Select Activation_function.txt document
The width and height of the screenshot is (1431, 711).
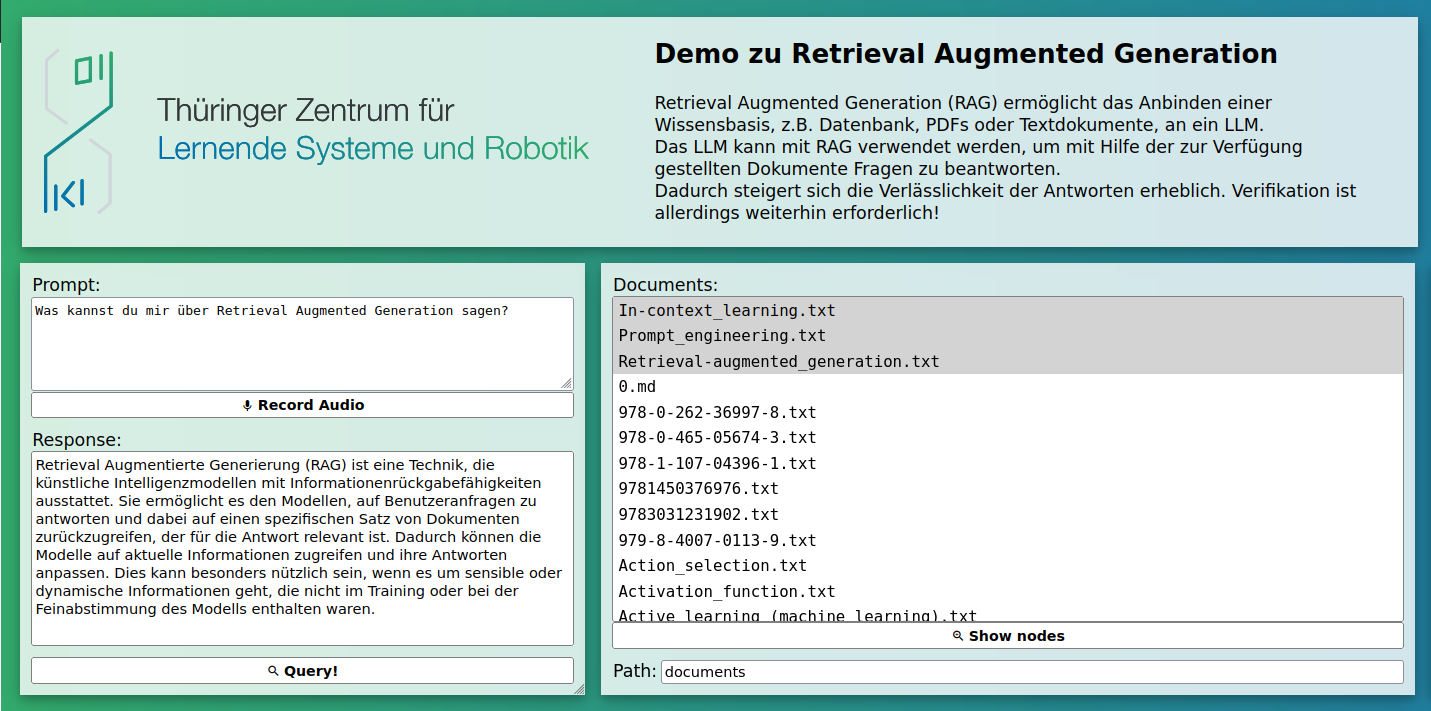726,592
